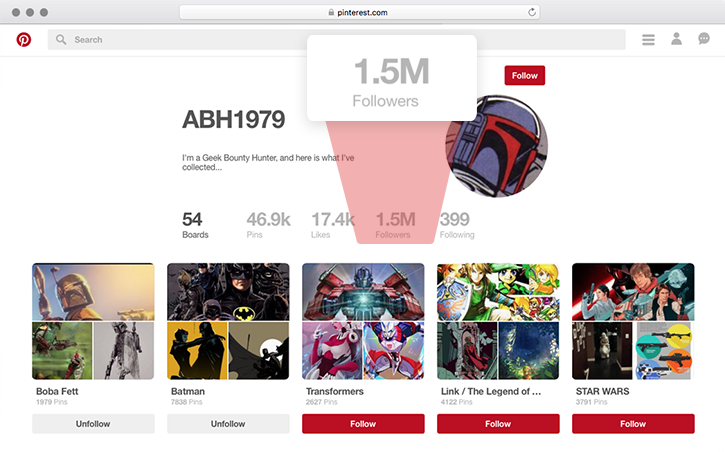Viewport: 725px width, 452px height.
Task: Follow the Link / The Legend of board
Action: [498, 424]
